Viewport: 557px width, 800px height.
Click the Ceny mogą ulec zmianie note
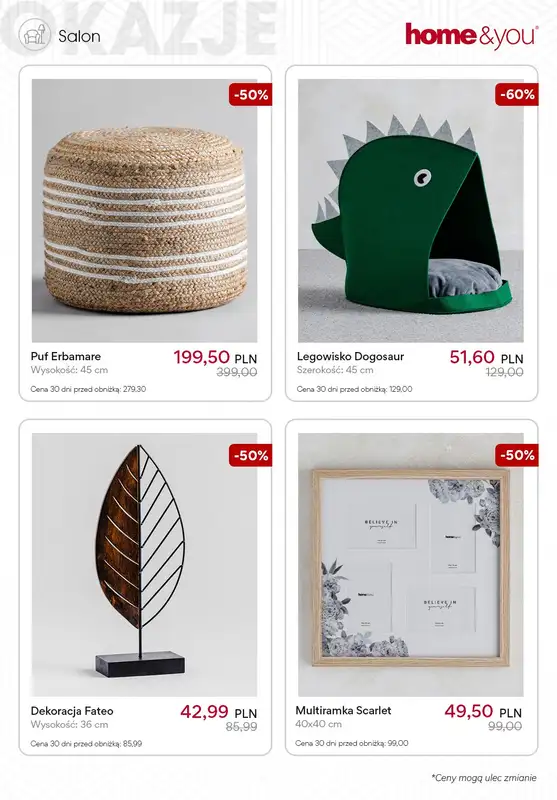(x=484, y=778)
